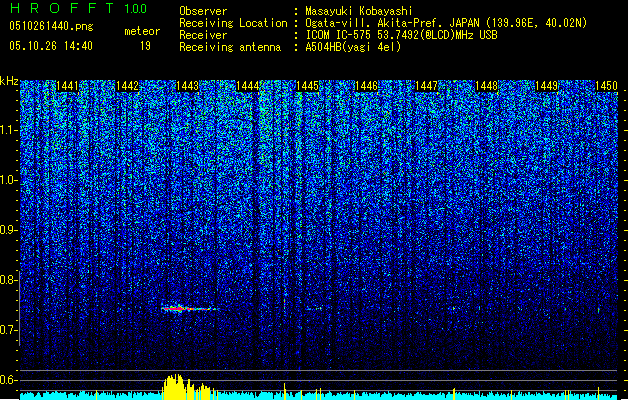Click the 0.9 frequency axis label

pos(9,230)
